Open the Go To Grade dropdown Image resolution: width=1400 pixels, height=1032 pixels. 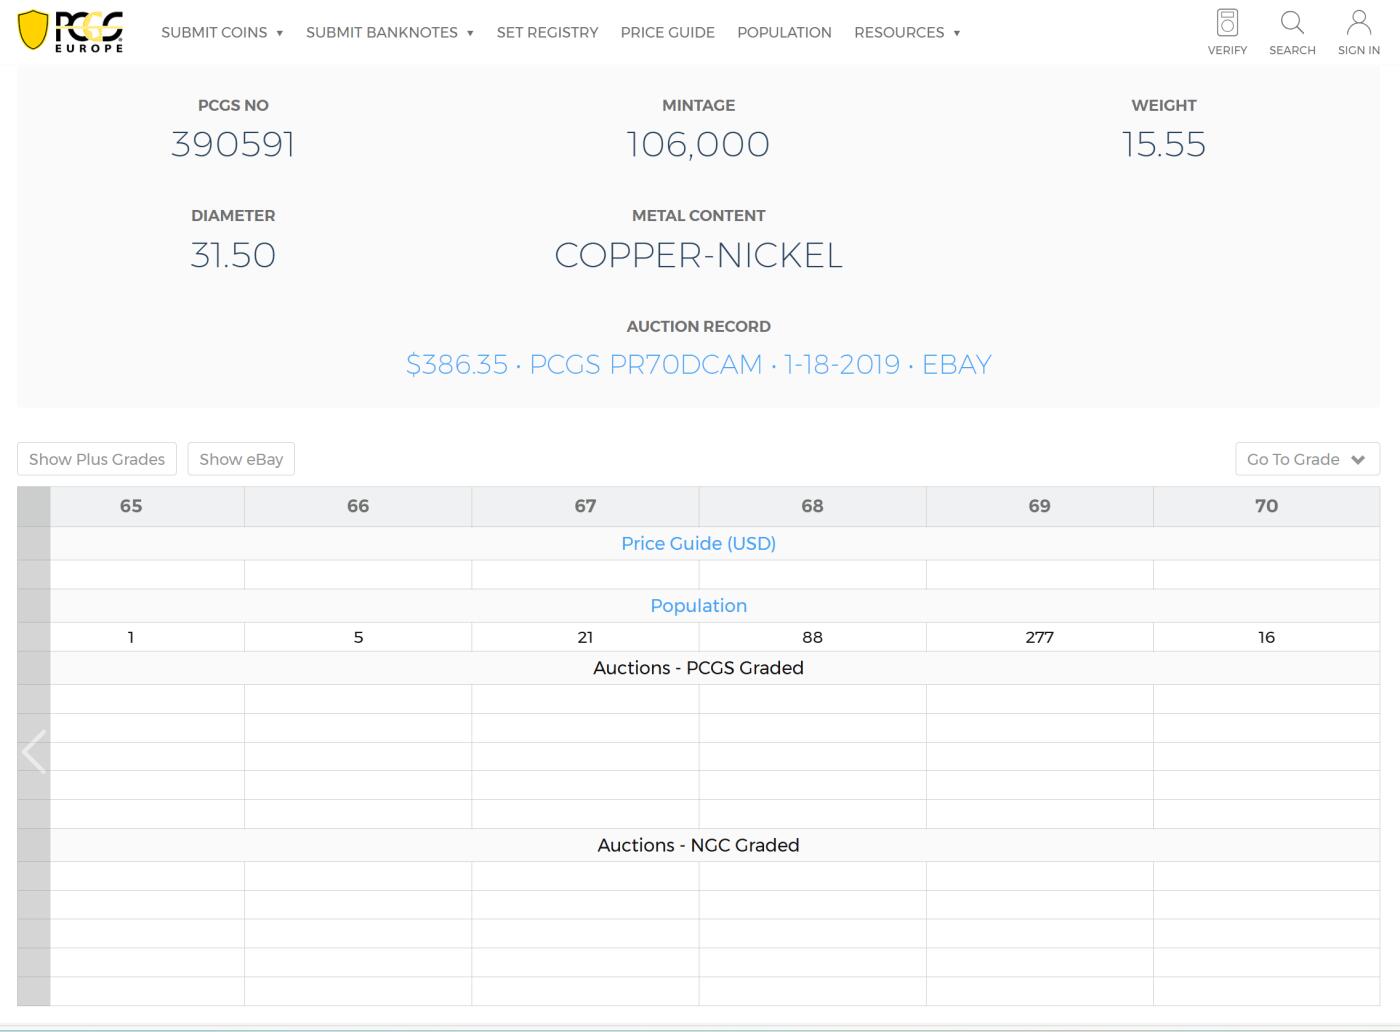[x=1306, y=459]
